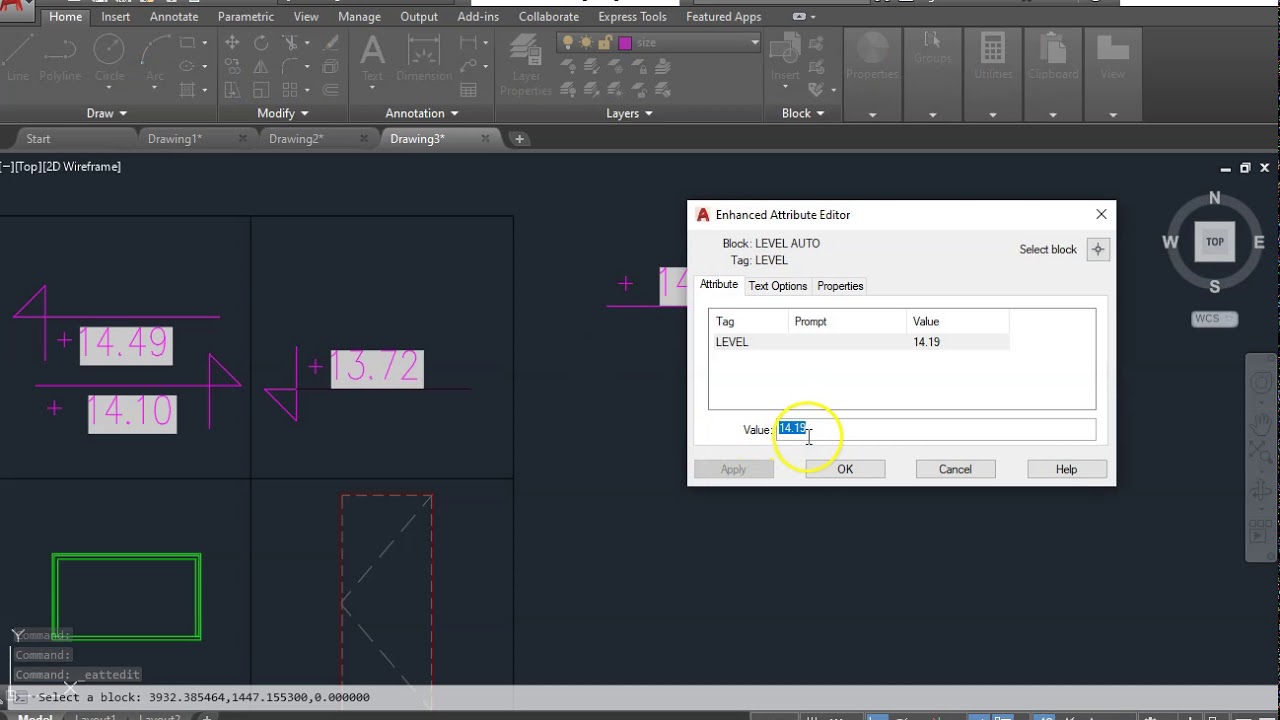1280x720 pixels.
Task: Expand the Modify panel
Action: [283, 113]
